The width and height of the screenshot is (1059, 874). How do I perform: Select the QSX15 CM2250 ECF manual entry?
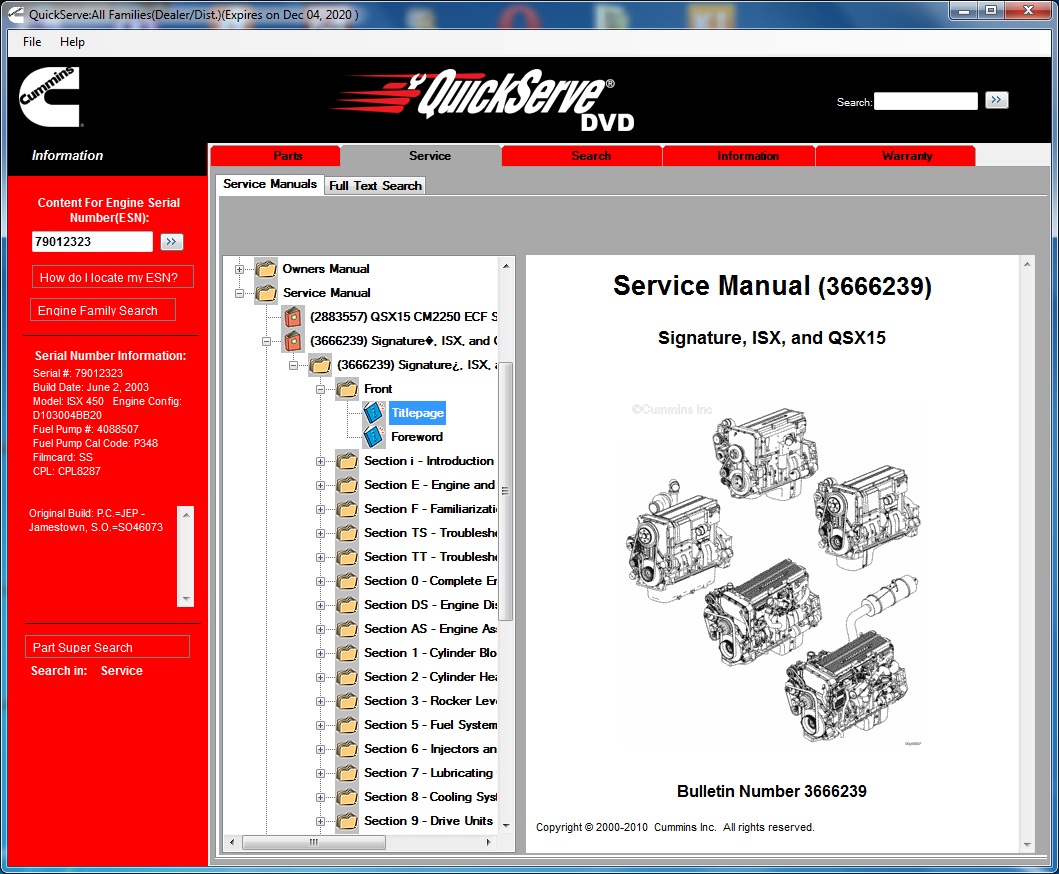point(403,317)
